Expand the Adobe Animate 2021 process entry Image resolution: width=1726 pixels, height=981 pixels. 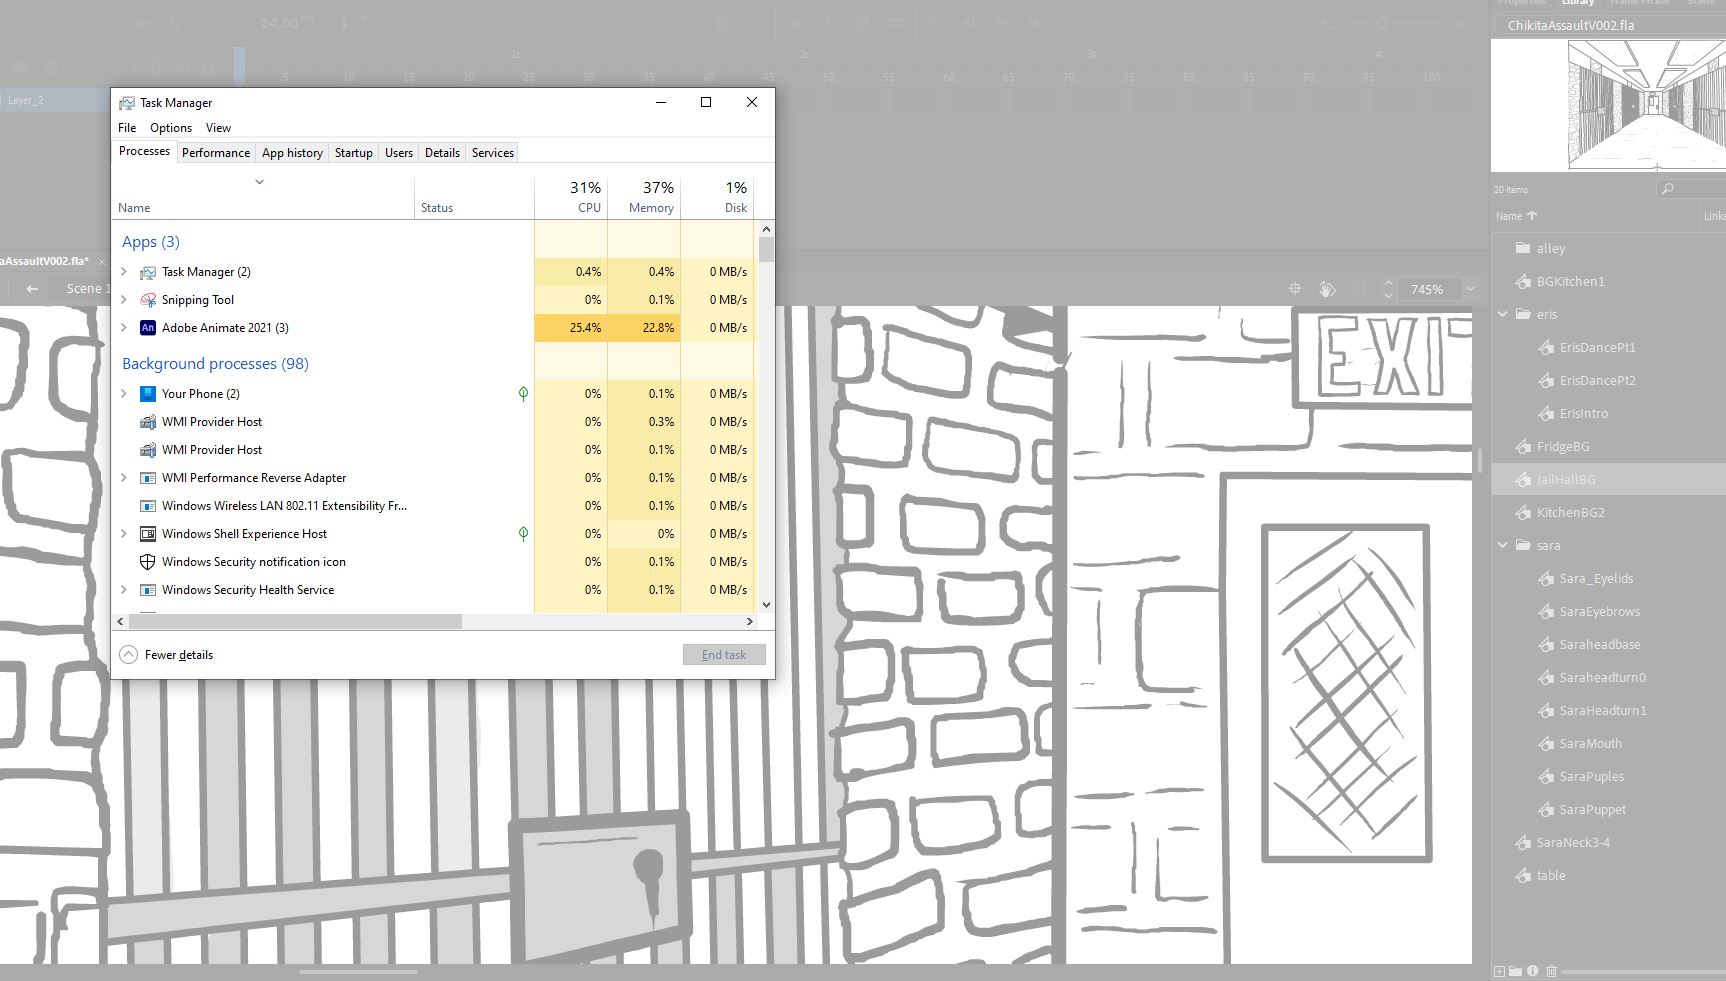123,327
